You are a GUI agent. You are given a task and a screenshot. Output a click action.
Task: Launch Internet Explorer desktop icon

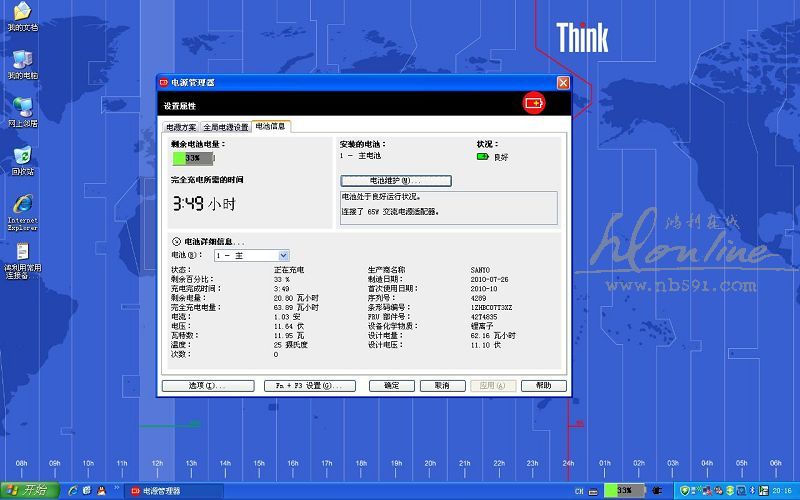pyautogui.click(x=22, y=207)
